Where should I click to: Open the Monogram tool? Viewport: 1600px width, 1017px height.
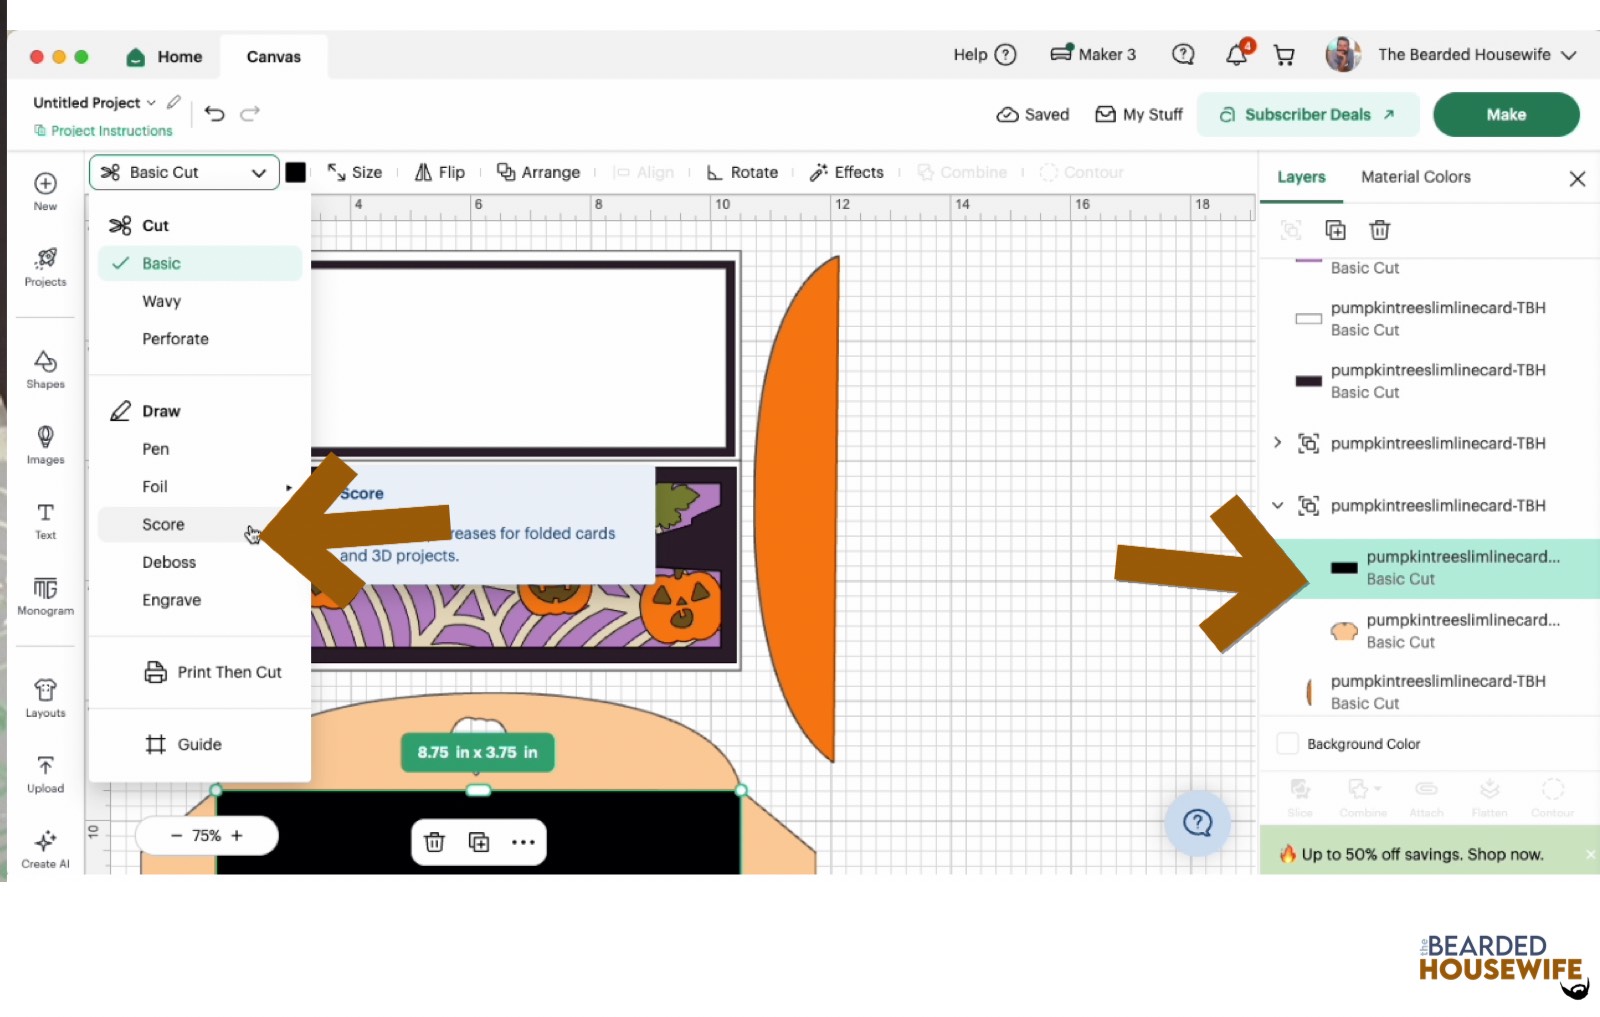click(x=45, y=596)
